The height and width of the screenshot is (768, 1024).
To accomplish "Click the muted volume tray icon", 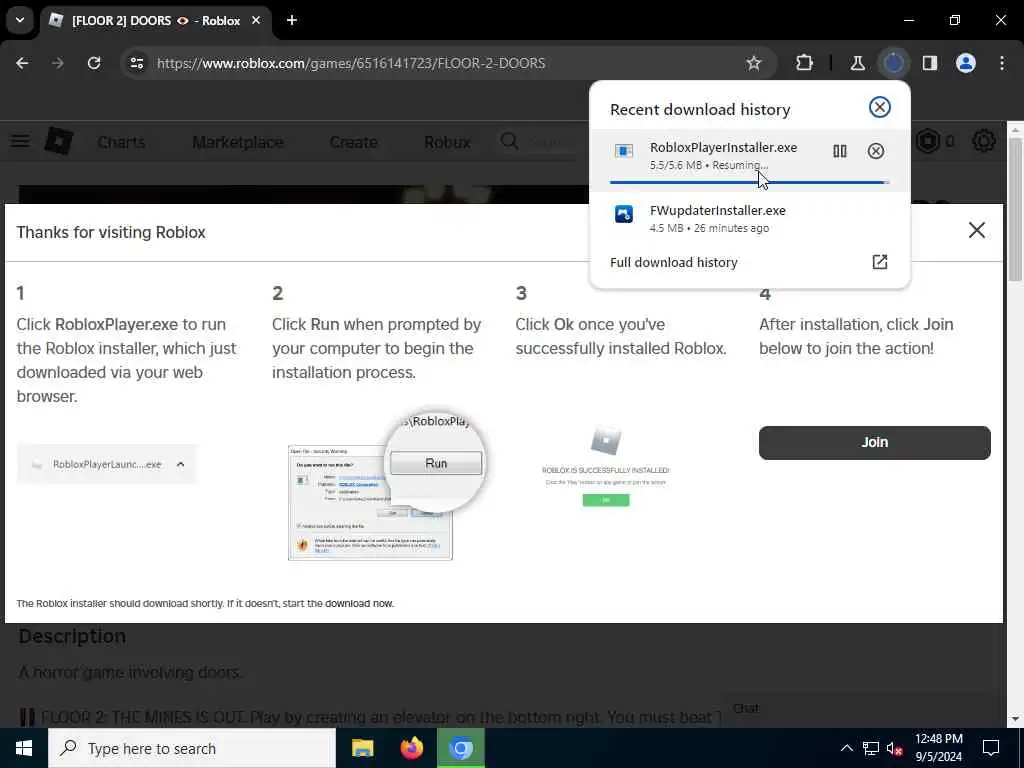I will [x=895, y=748].
